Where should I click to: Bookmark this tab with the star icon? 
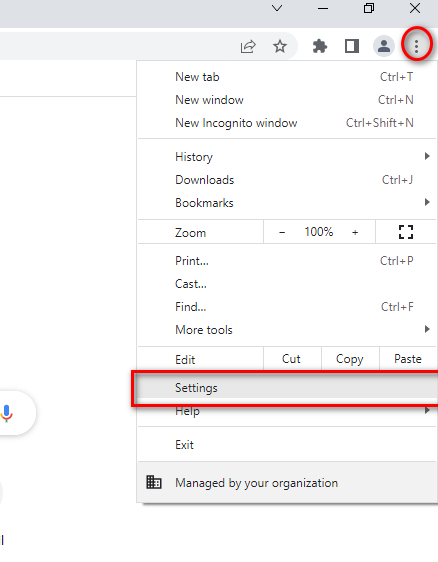coord(280,46)
